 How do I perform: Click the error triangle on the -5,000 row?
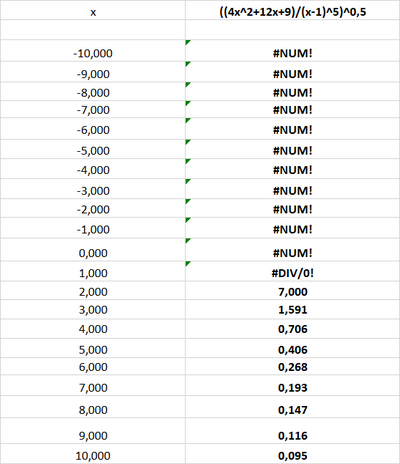tap(188, 142)
